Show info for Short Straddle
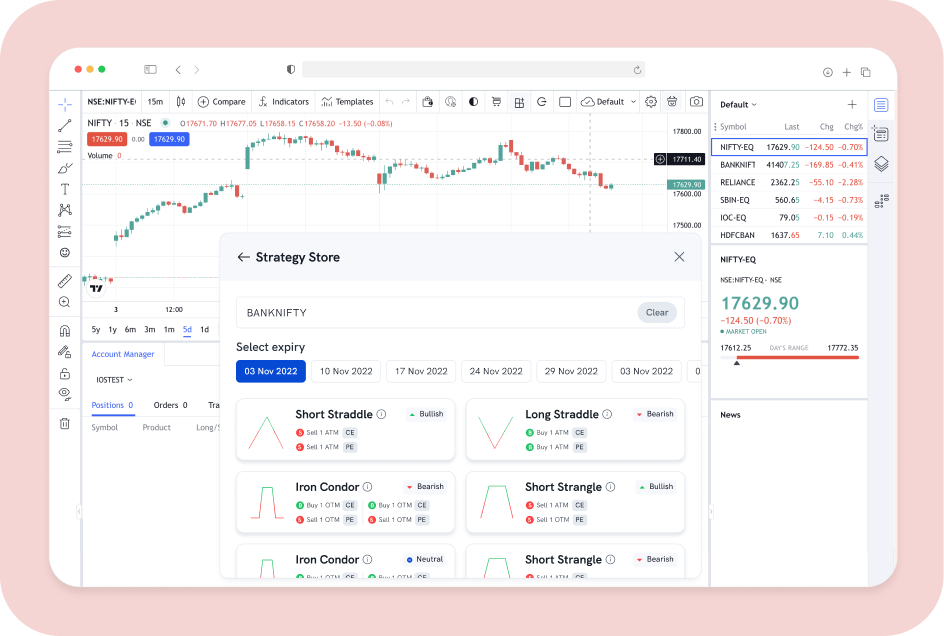944x636 pixels. coord(382,414)
